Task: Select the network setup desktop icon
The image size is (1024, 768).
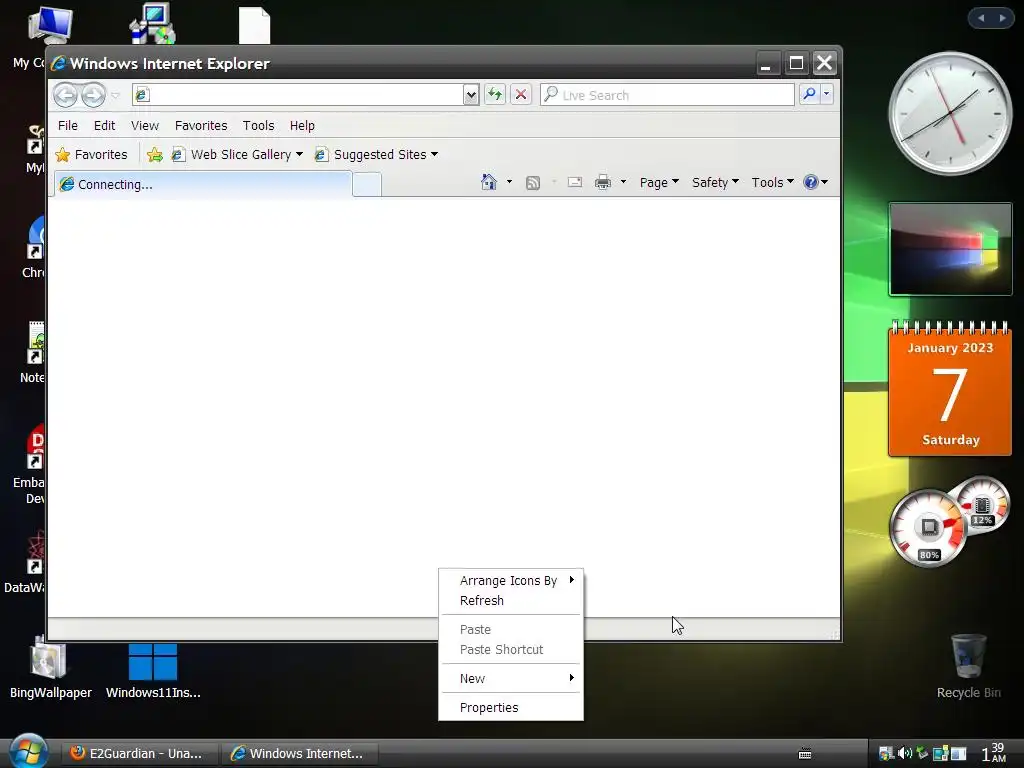Action: pos(153,23)
